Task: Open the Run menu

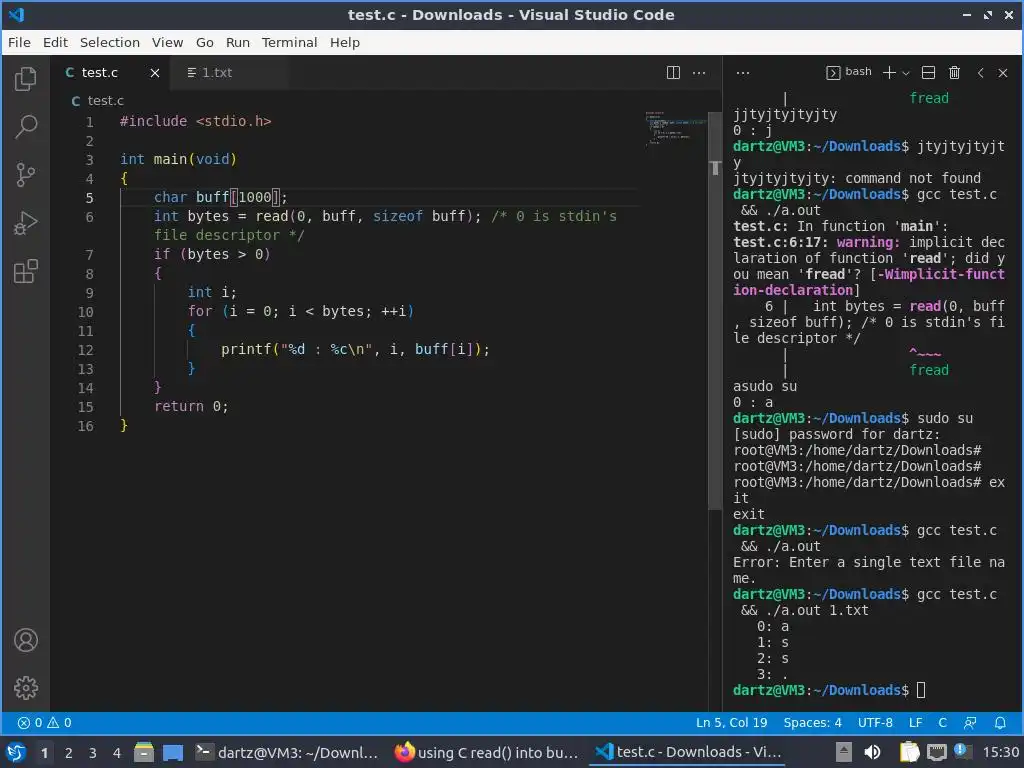Action: [238, 42]
